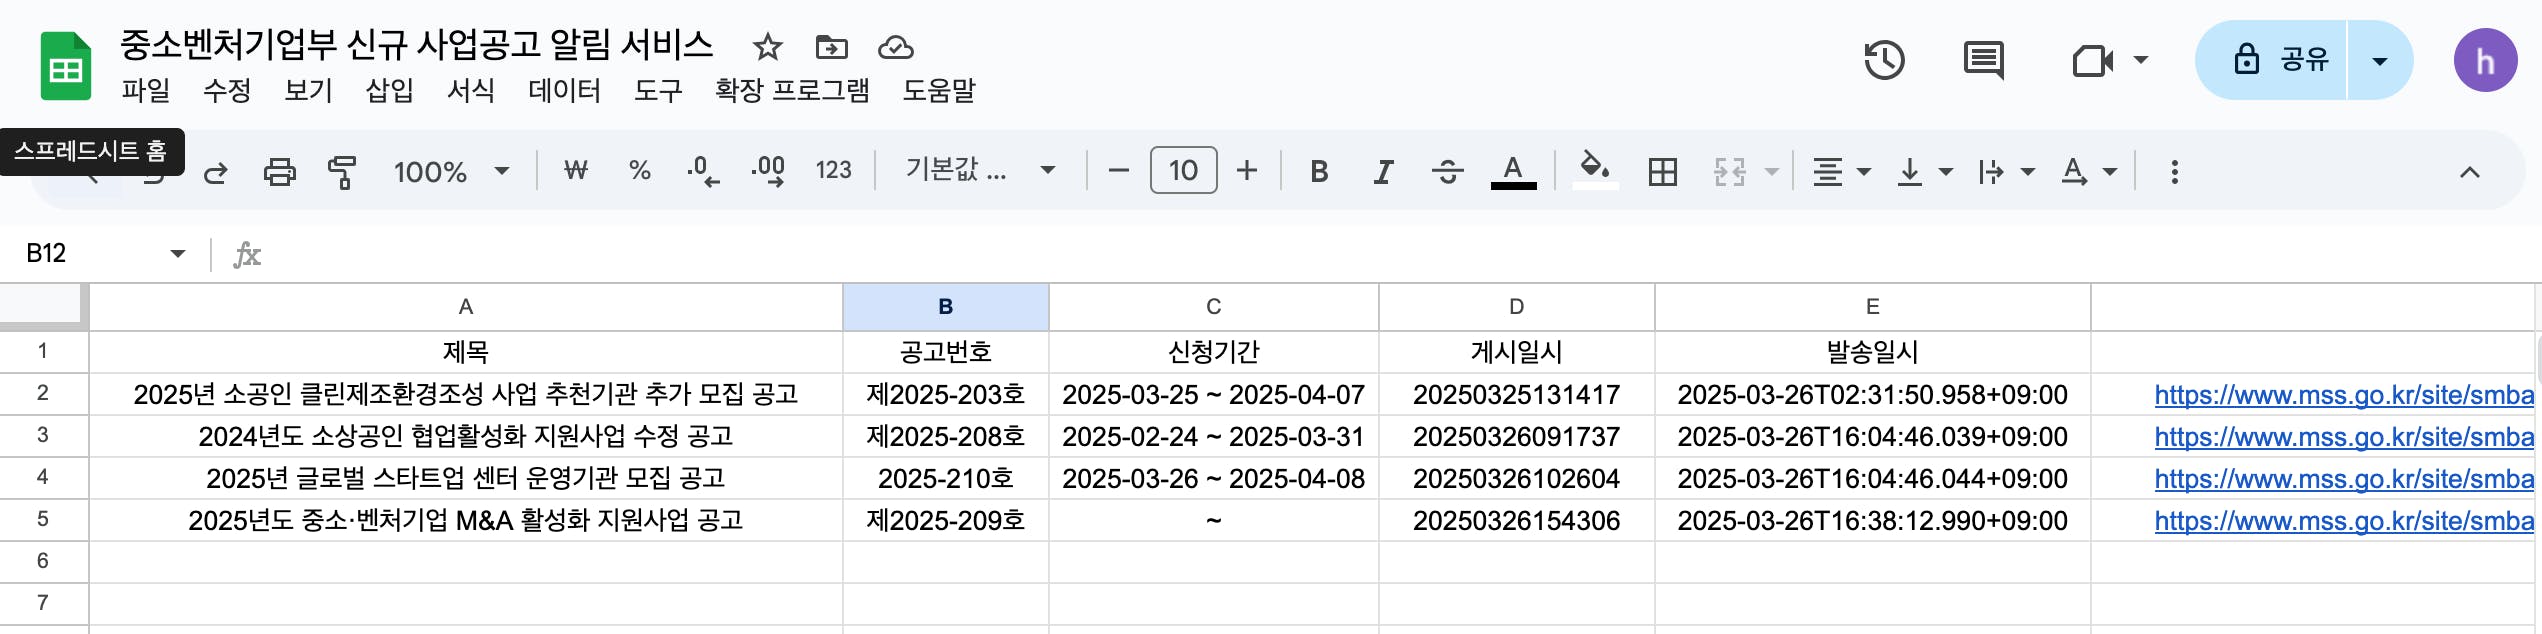
Task: Toggle strikethrough formatting
Action: point(1447,172)
